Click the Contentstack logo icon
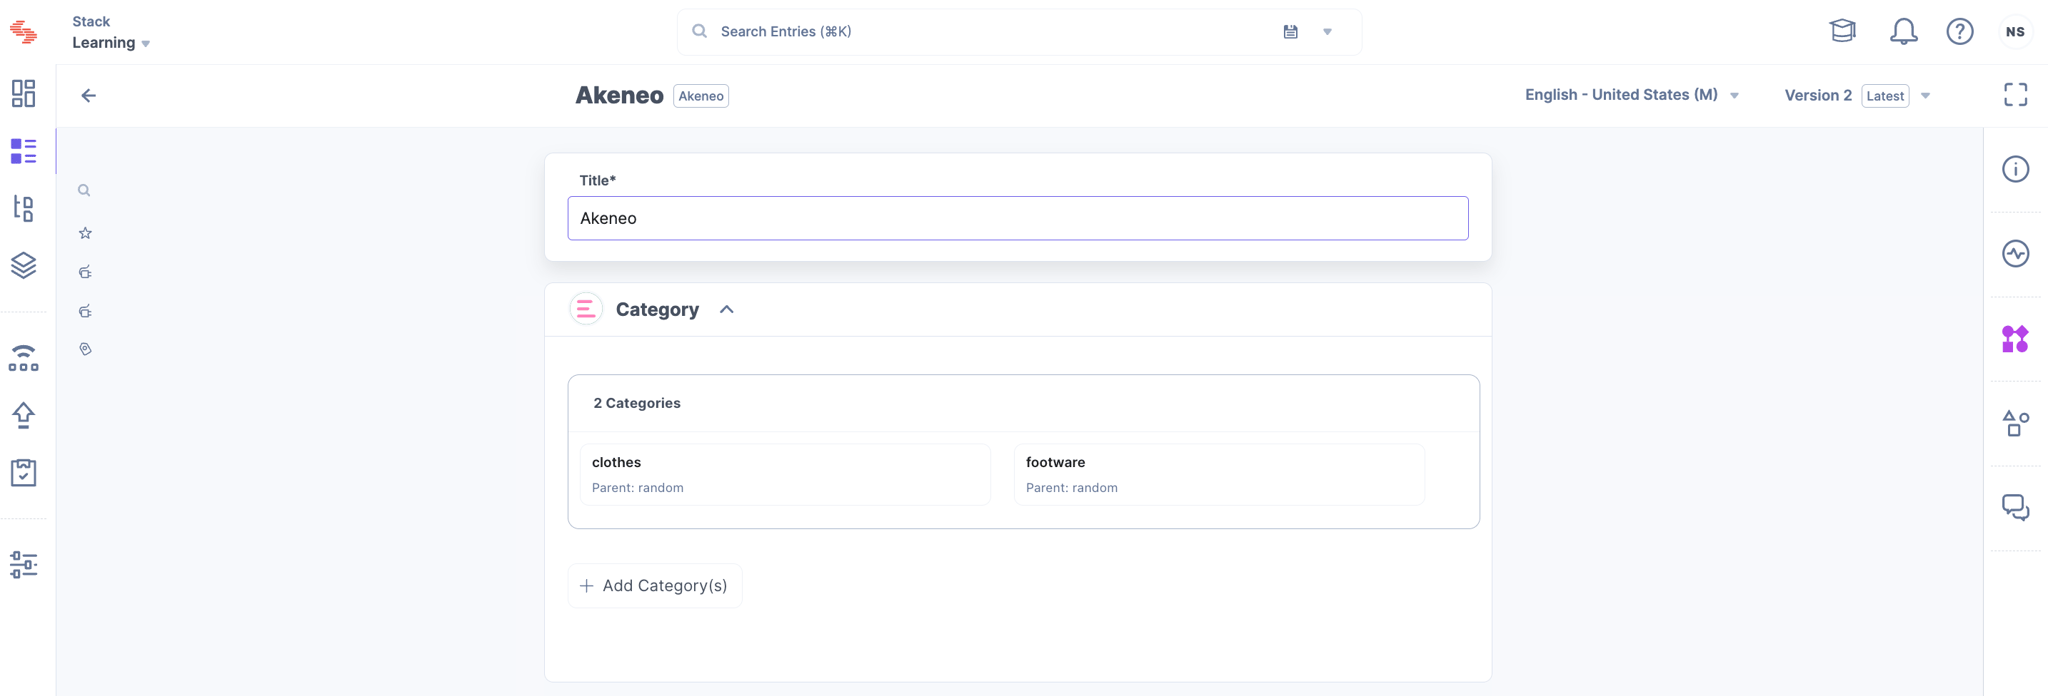 23,32
